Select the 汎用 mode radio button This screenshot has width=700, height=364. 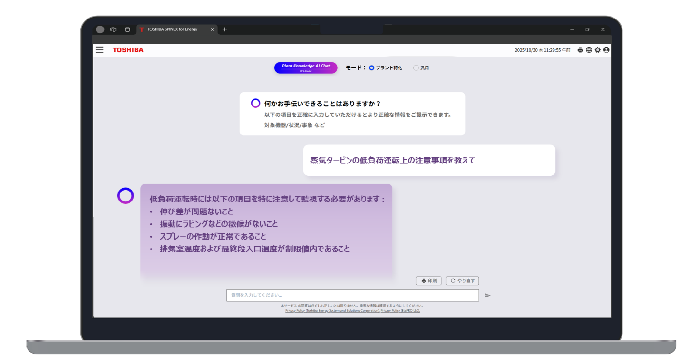pos(416,68)
